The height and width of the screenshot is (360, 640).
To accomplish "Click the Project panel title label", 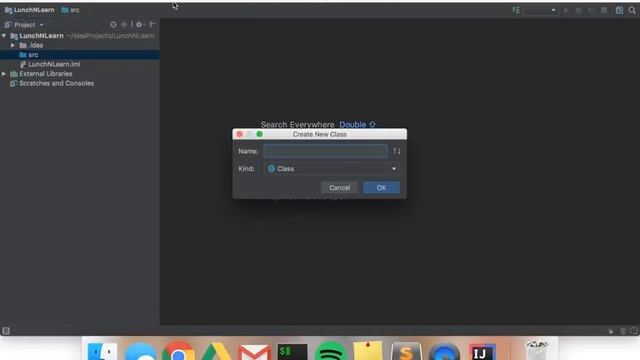I will point(24,25).
